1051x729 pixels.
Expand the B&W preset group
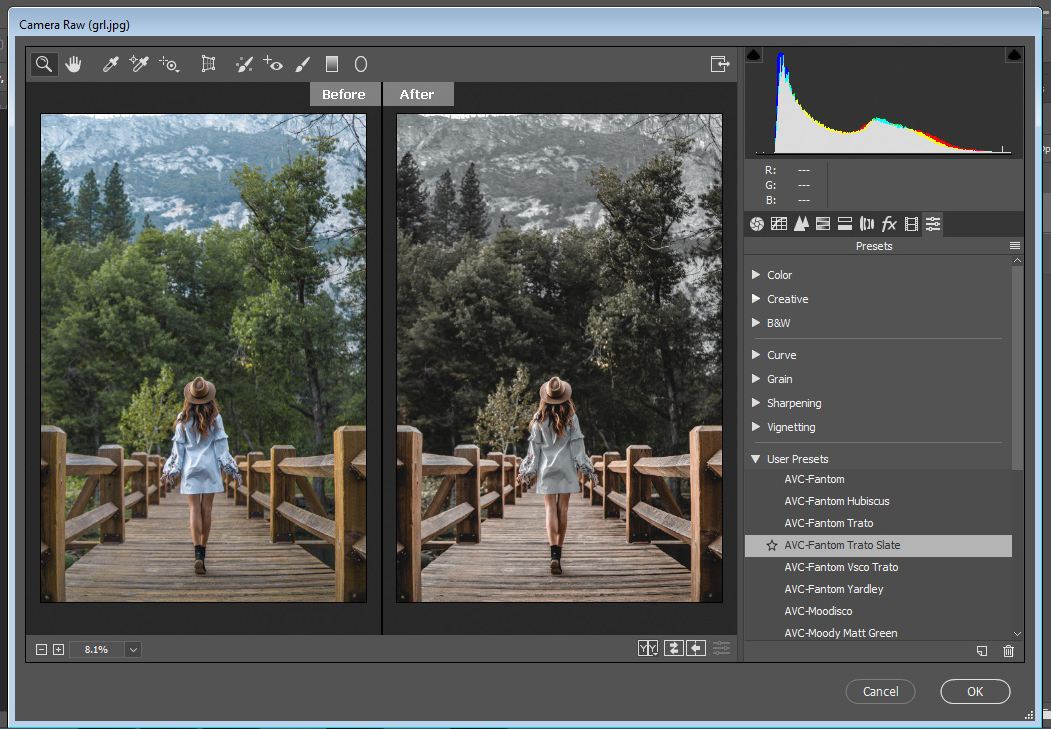coord(756,323)
